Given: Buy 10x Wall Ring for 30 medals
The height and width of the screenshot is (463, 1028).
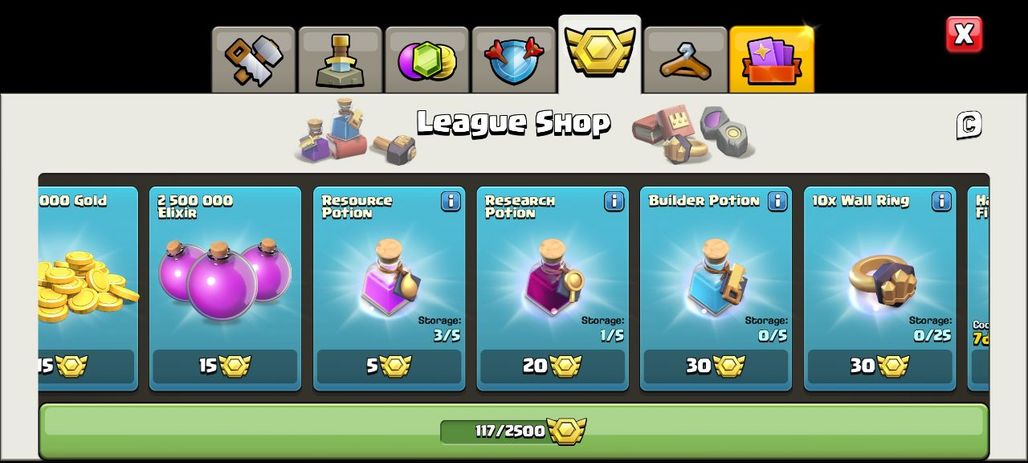Looking at the screenshot, I should click(879, 366).
